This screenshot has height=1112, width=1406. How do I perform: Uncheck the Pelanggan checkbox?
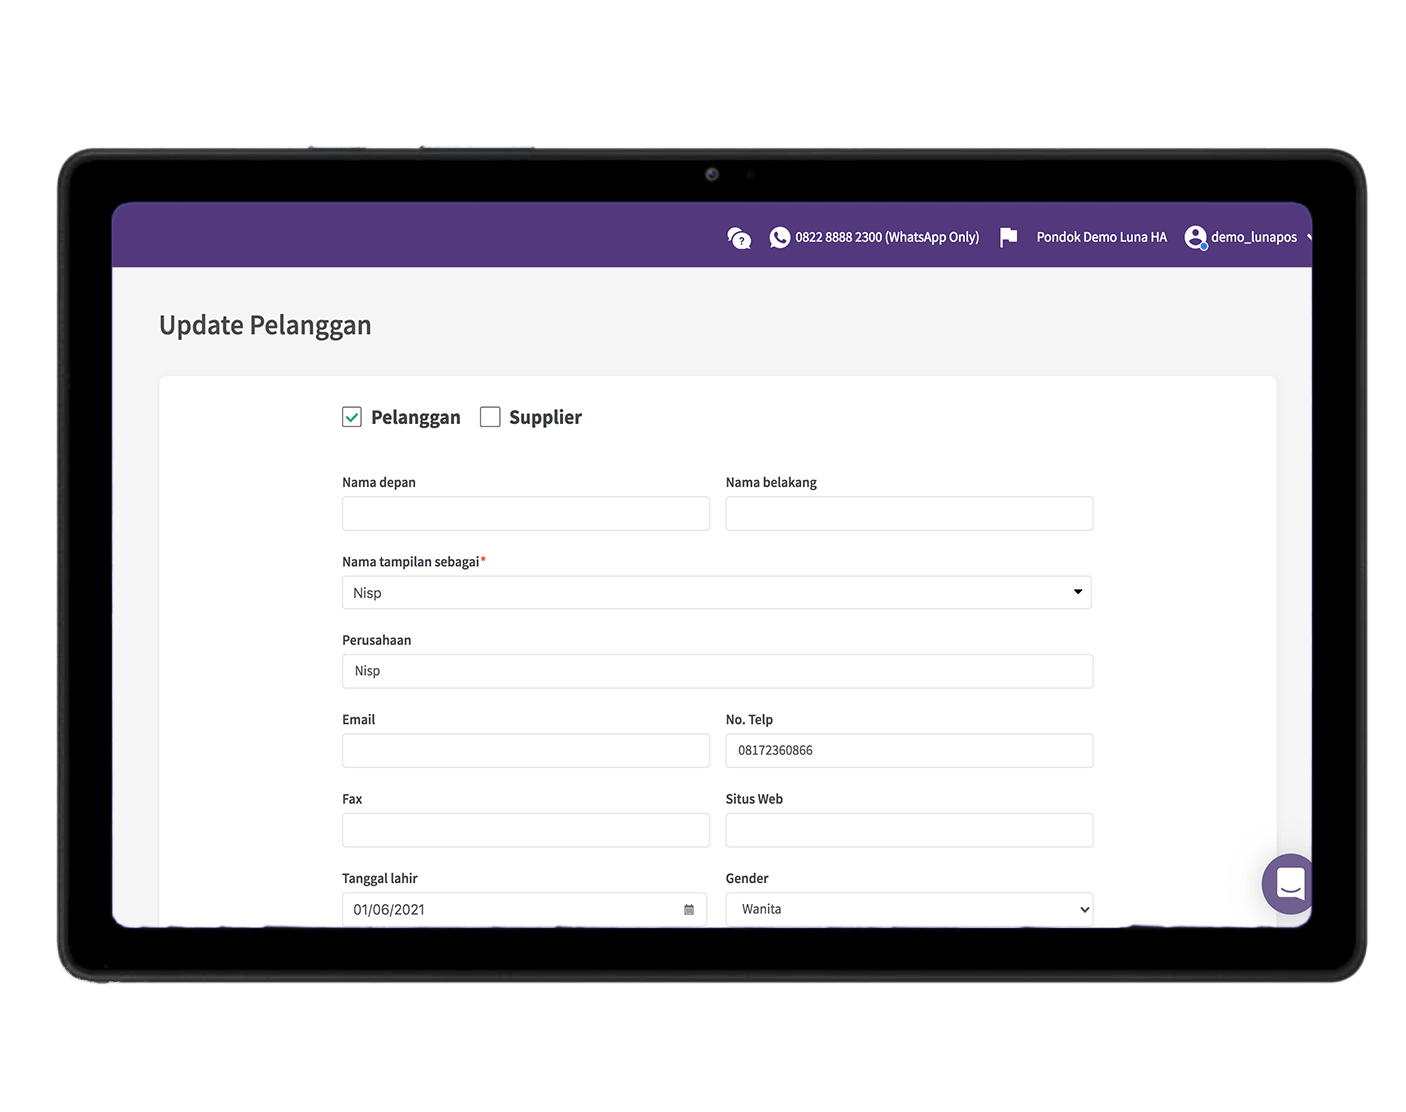(352, 417)
